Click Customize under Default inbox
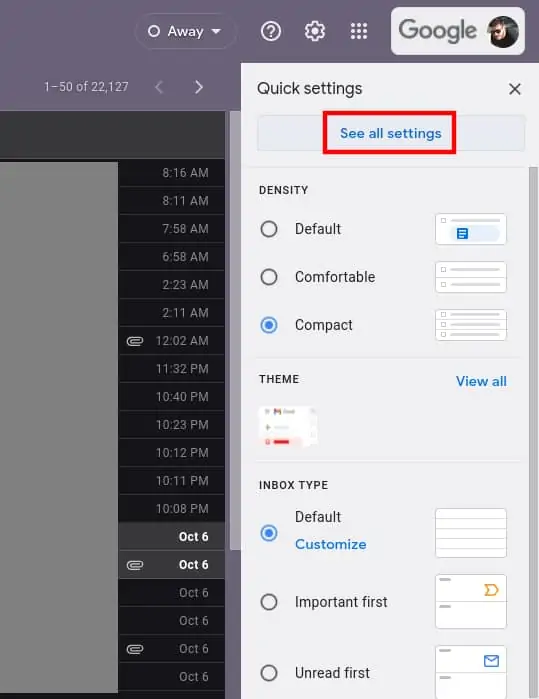539x699 pixels. [x=330, y=544]
